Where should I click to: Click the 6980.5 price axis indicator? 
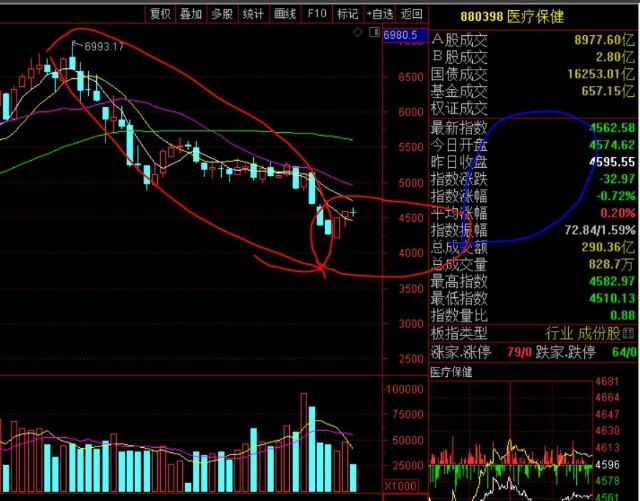[405, 35]
